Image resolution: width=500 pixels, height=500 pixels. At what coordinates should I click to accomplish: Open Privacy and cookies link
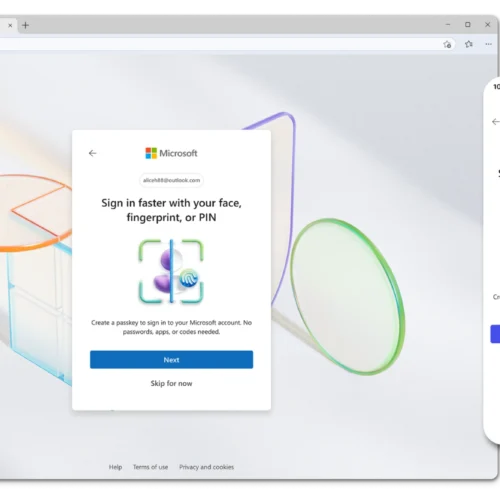tap(206, 467)
